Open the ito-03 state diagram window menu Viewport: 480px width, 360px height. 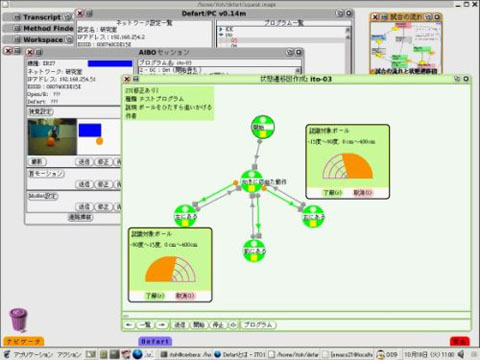[136, 79]
